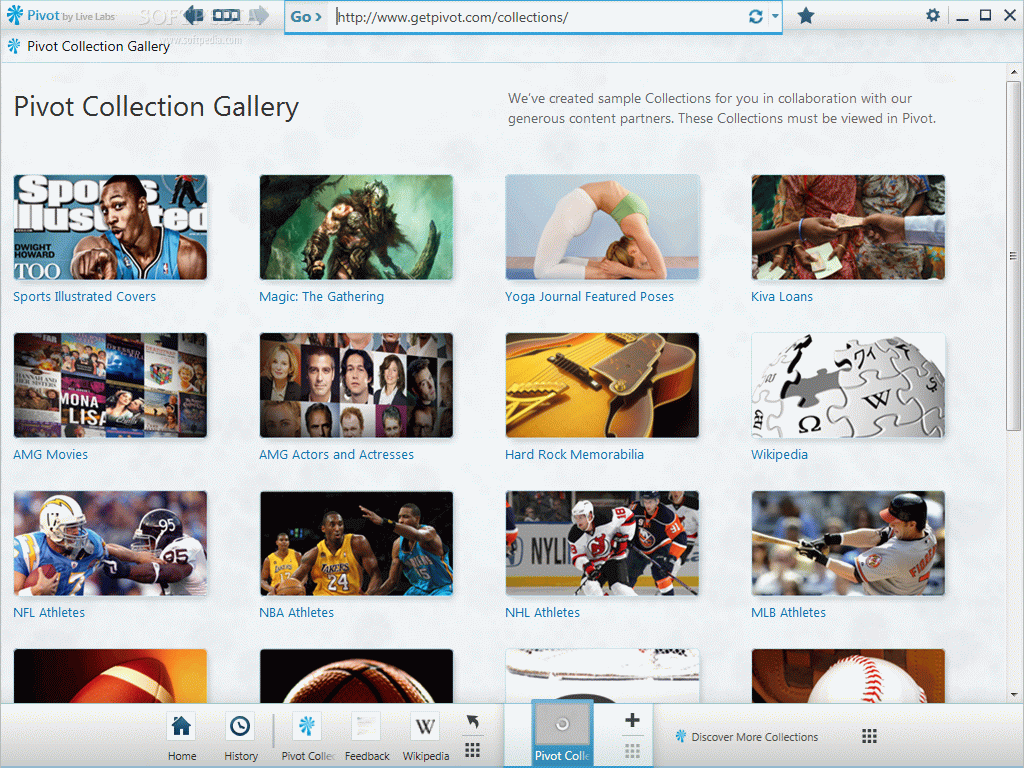The height and width of the screenshot is (768, 1024).
Task: Open the Pivot Collec favorite shortcut
Action: [308, 737]
